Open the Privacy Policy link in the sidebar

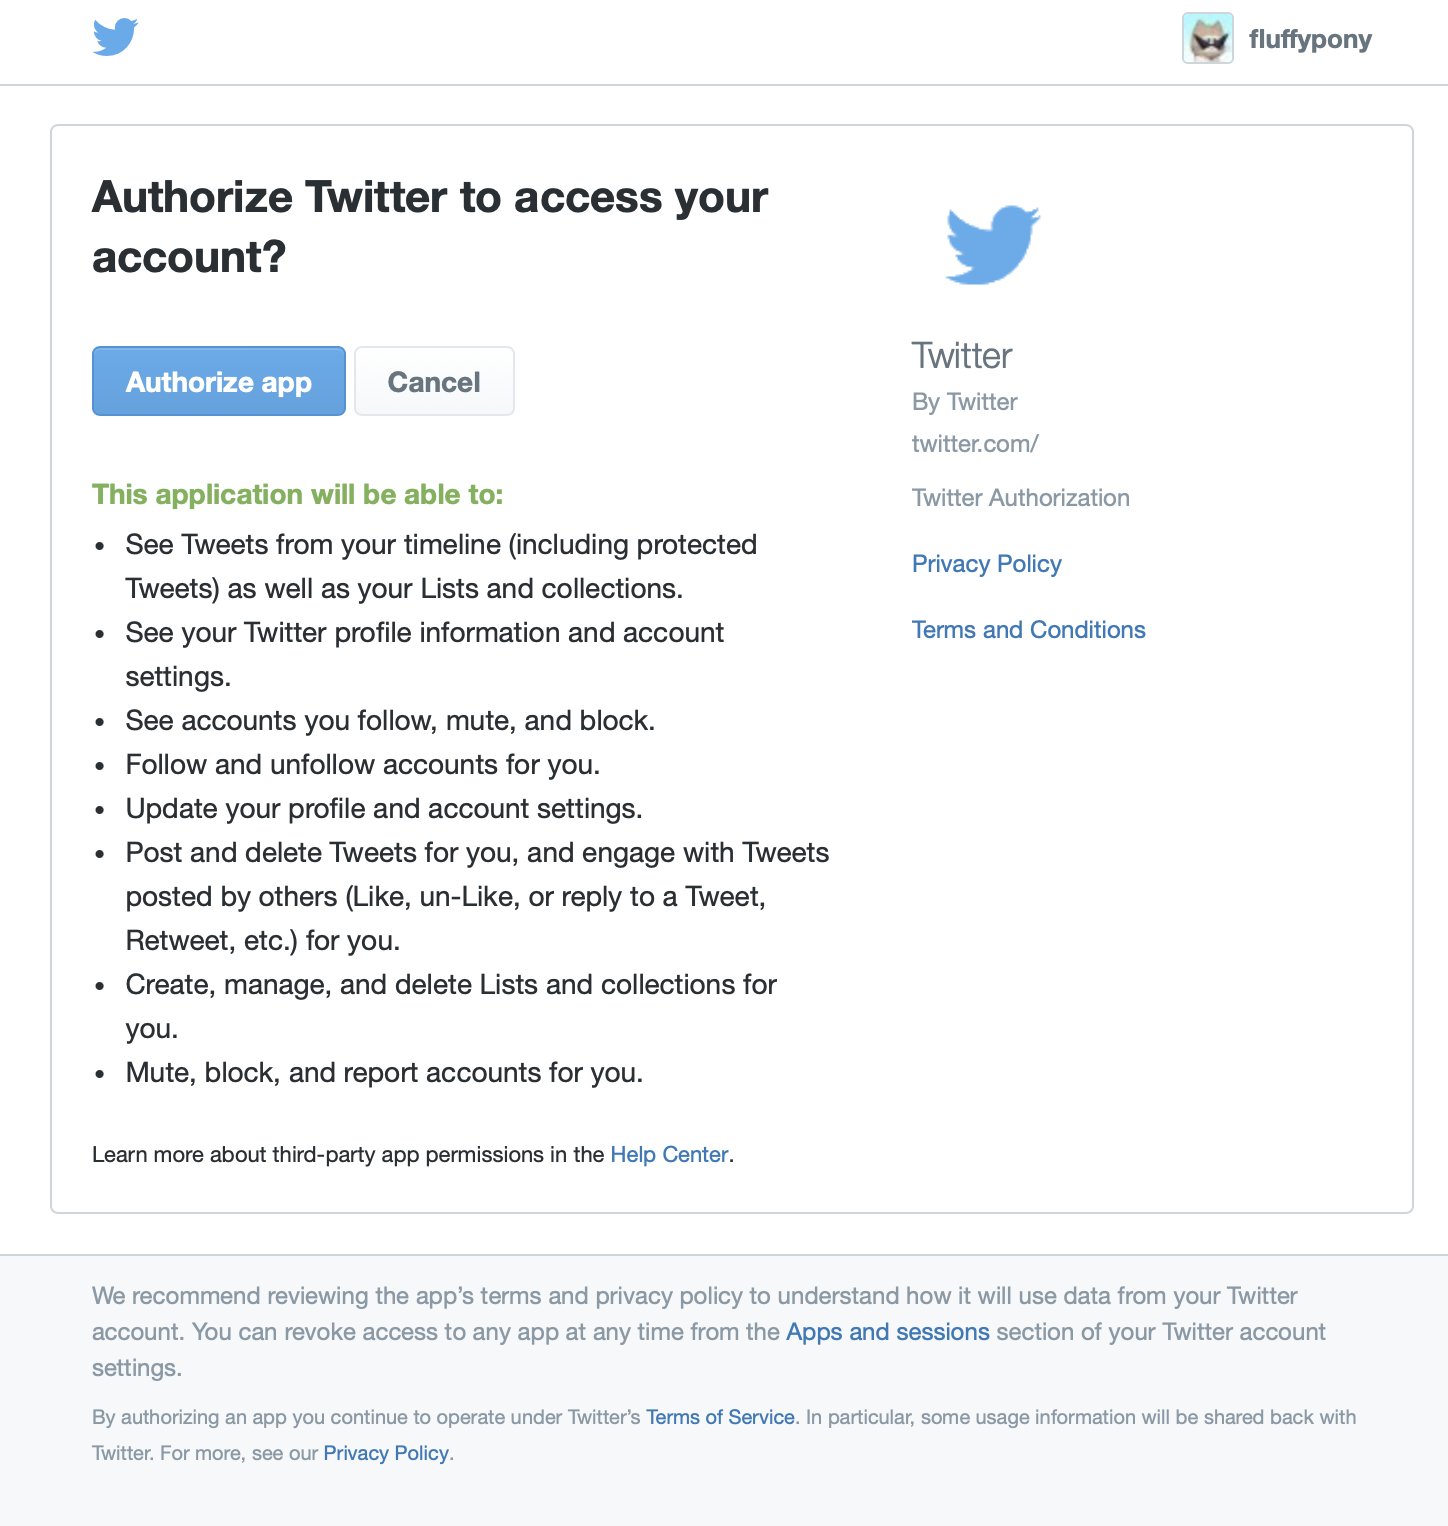tap(986, 563)
